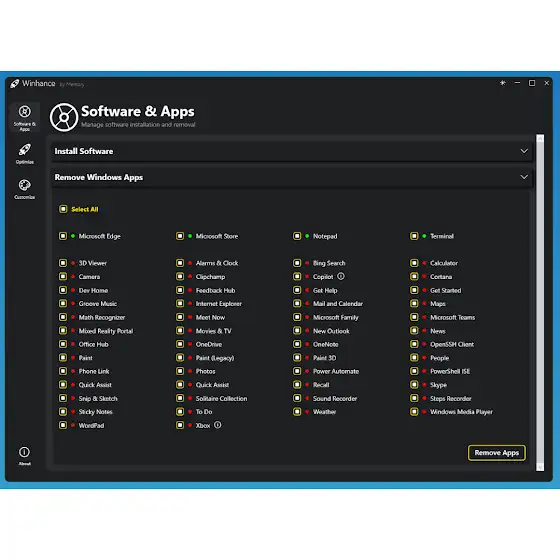This screenshot has width=560, height=560.
Task: Click the Feedback Hub label
Action: coord(215,290)
